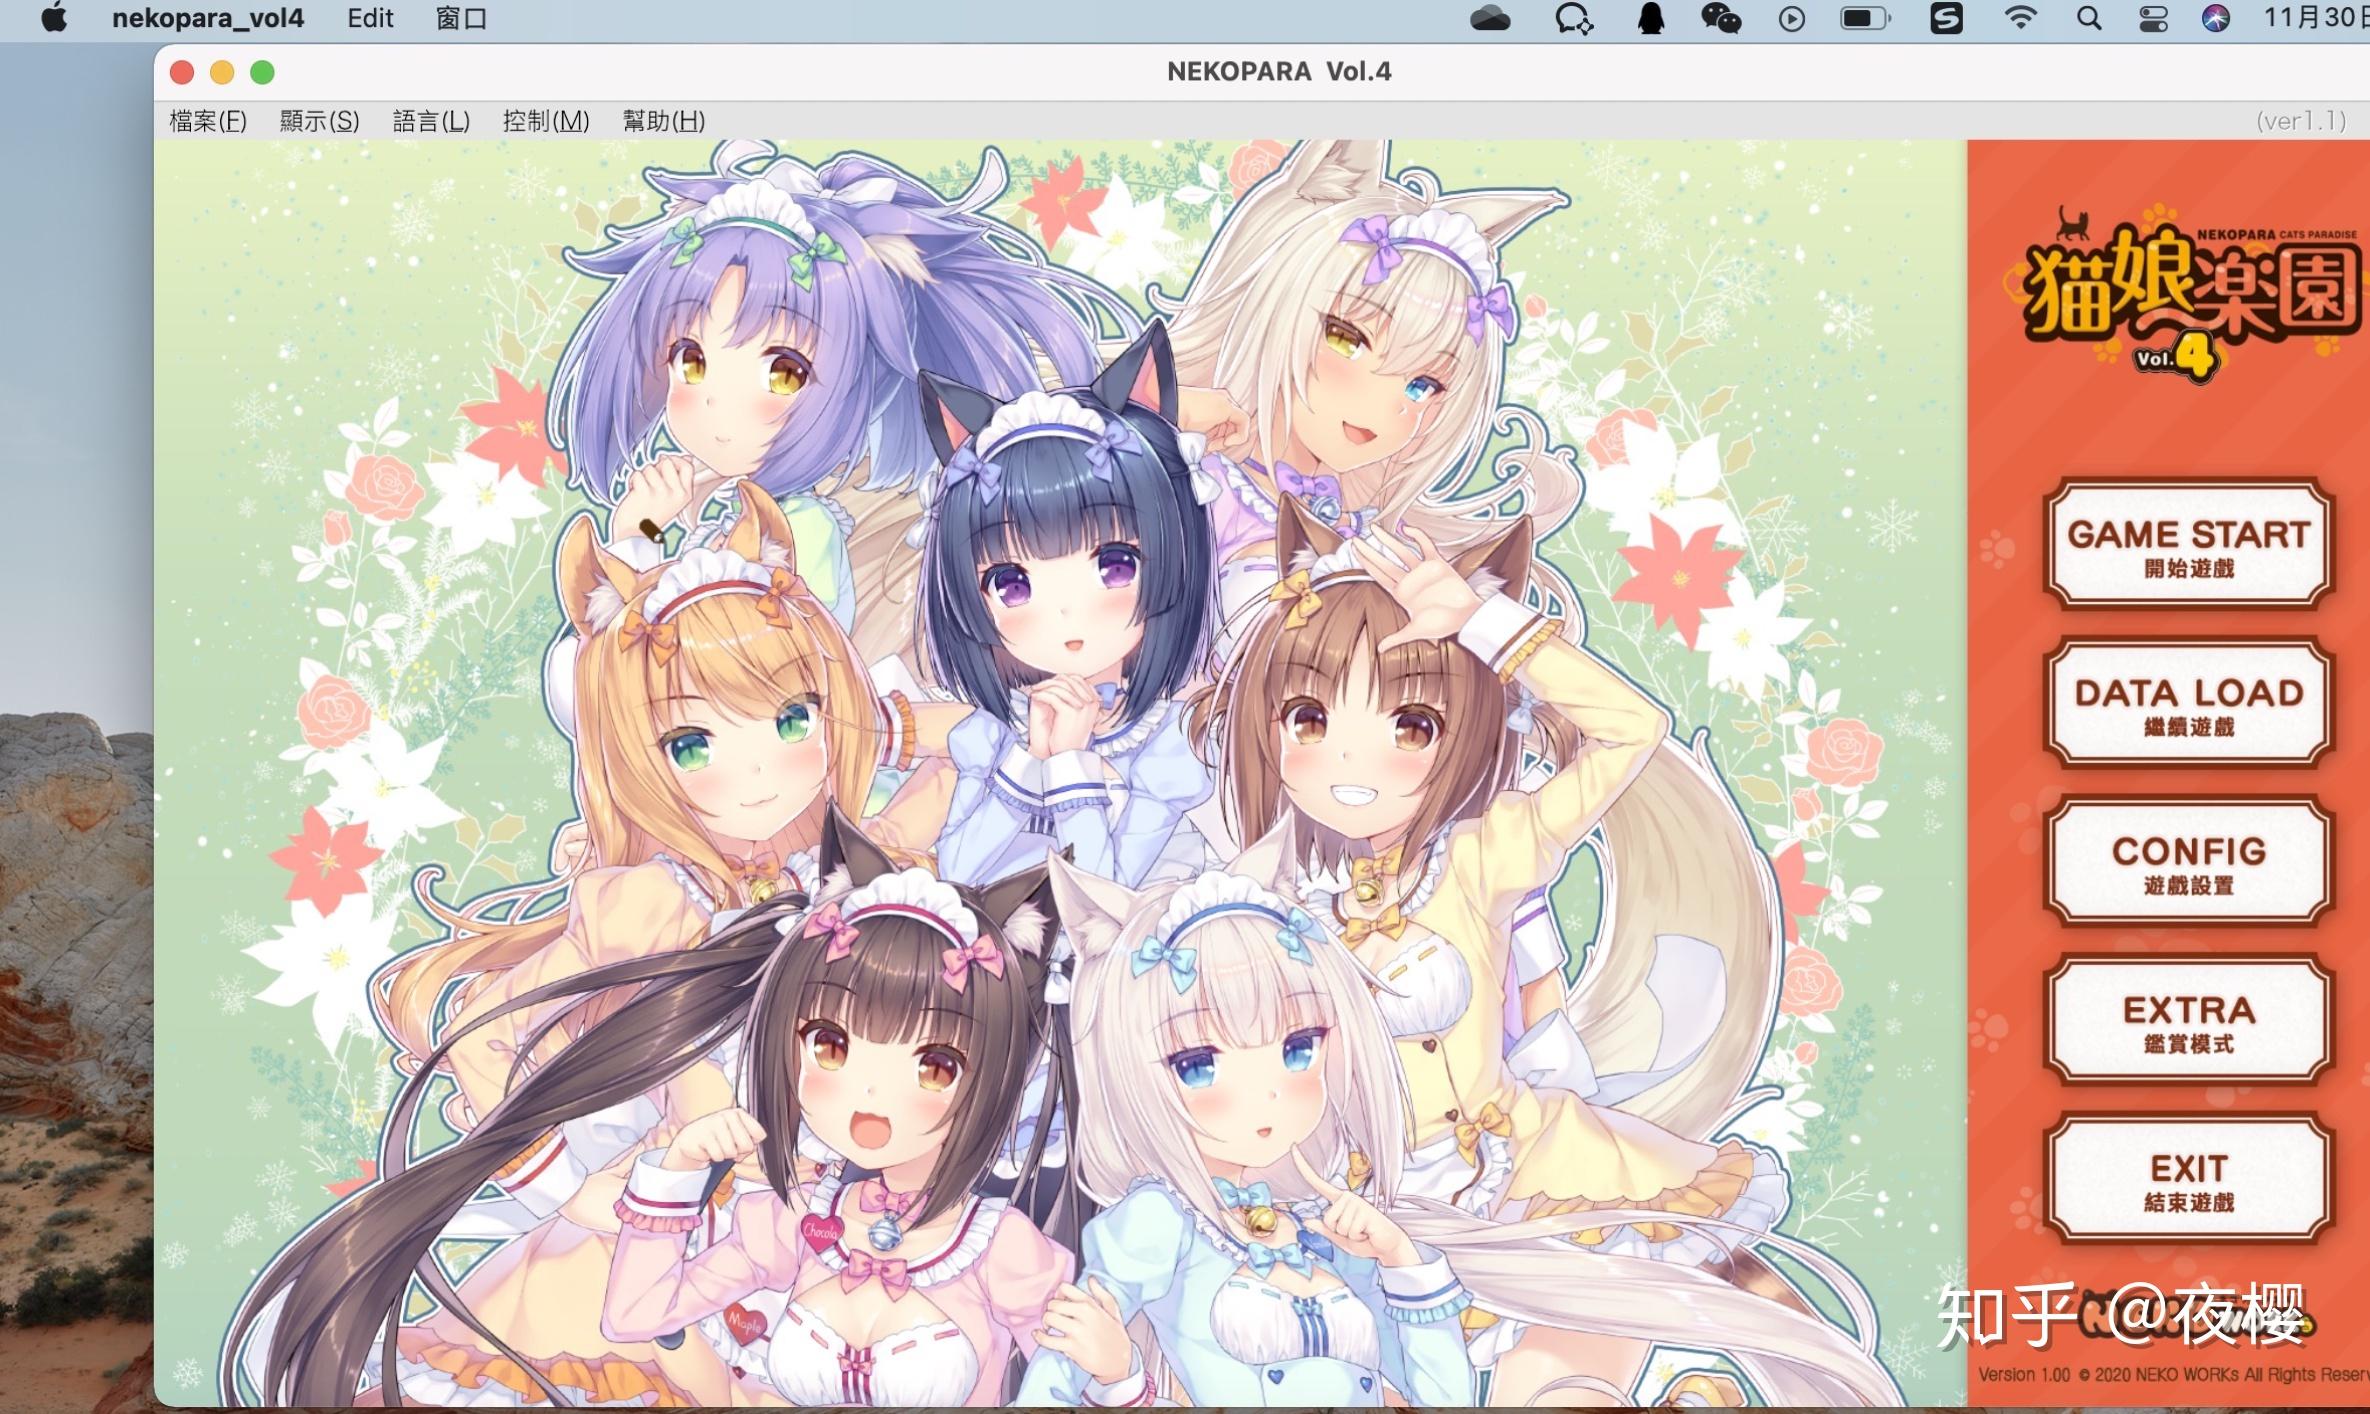Open the 語言(L) language menu
The height and width of the screenshot is (1414, 2370).
(431, 121)
